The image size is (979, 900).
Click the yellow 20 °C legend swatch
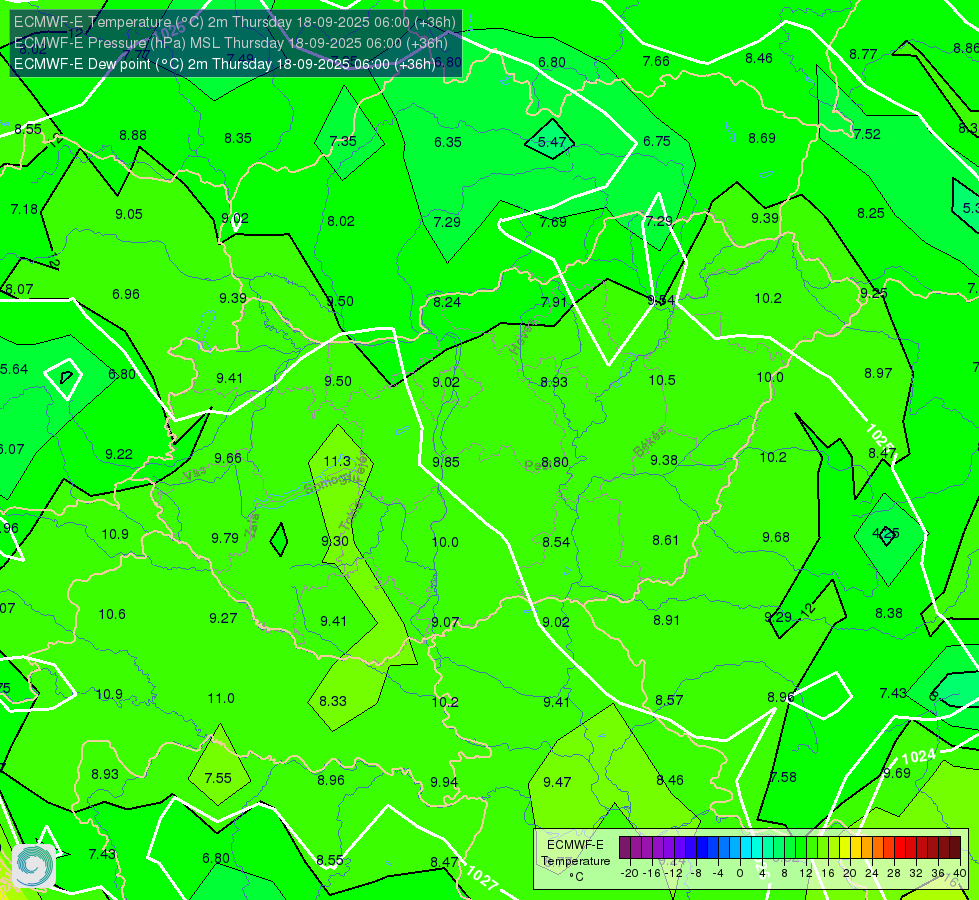point(845,848)
